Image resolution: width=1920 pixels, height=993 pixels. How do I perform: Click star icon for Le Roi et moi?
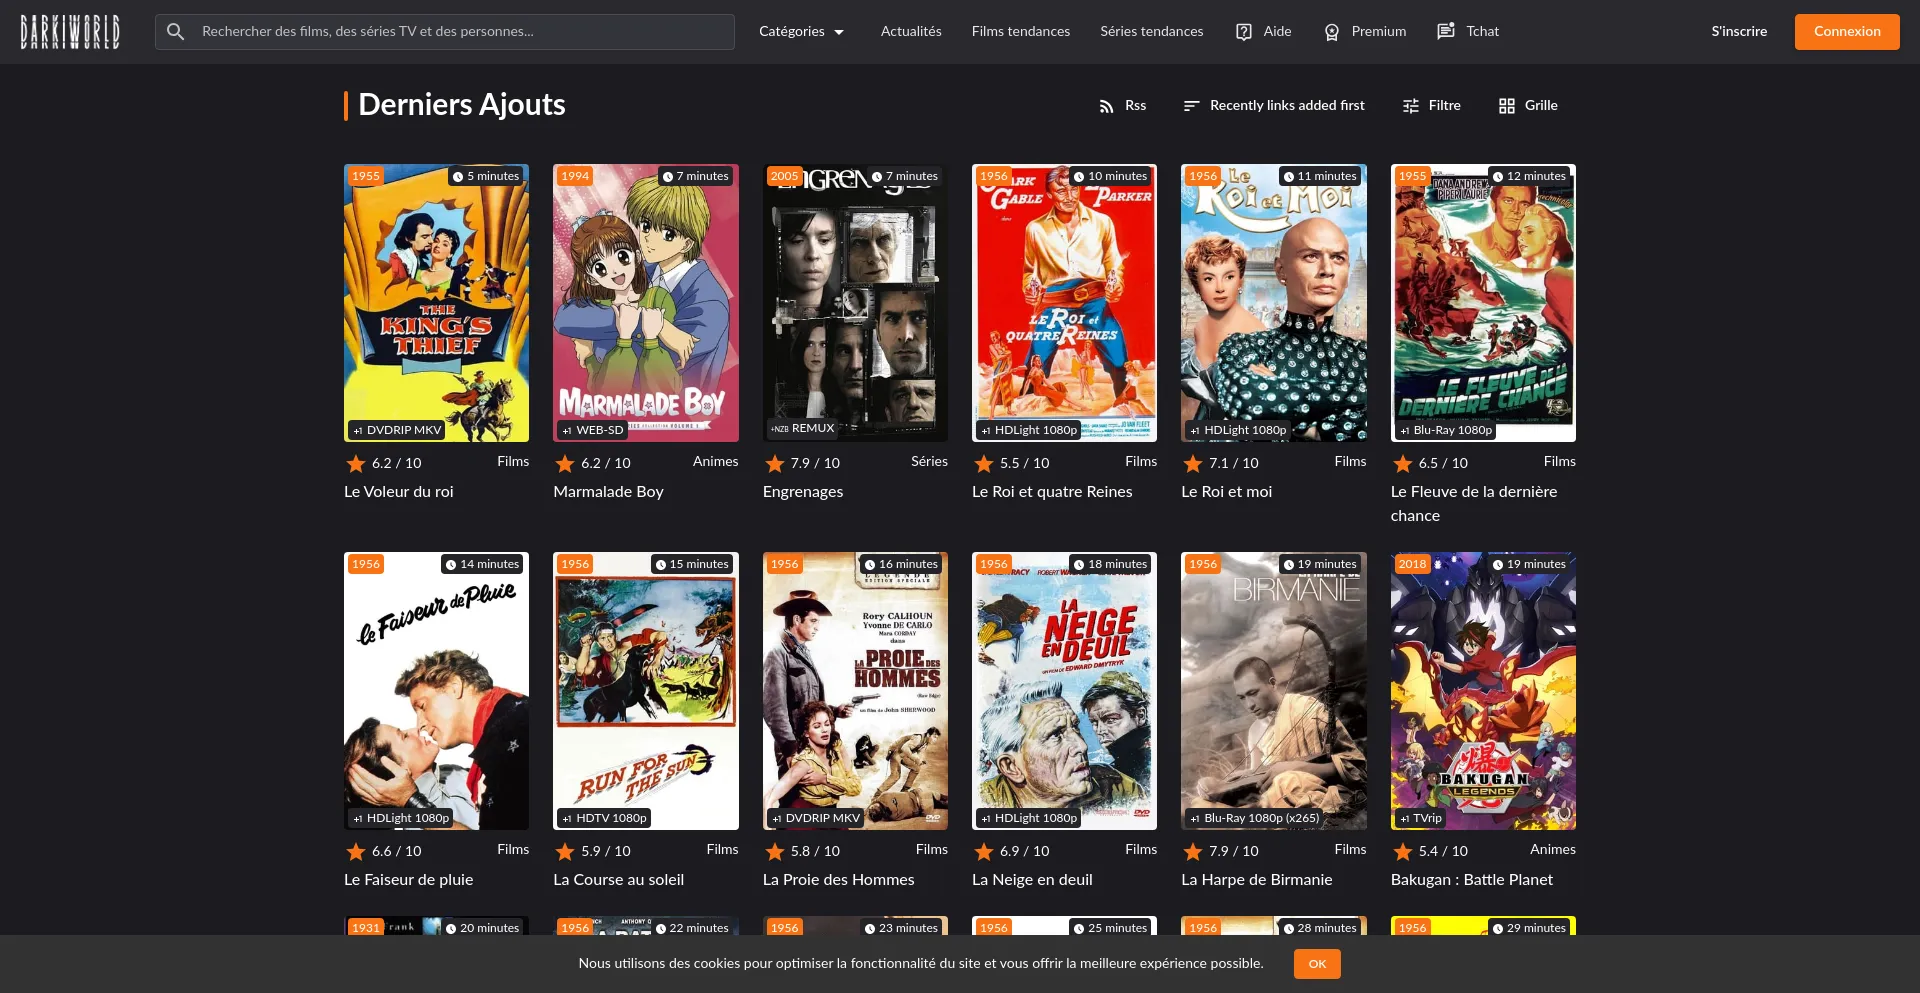click(1192, 463)
